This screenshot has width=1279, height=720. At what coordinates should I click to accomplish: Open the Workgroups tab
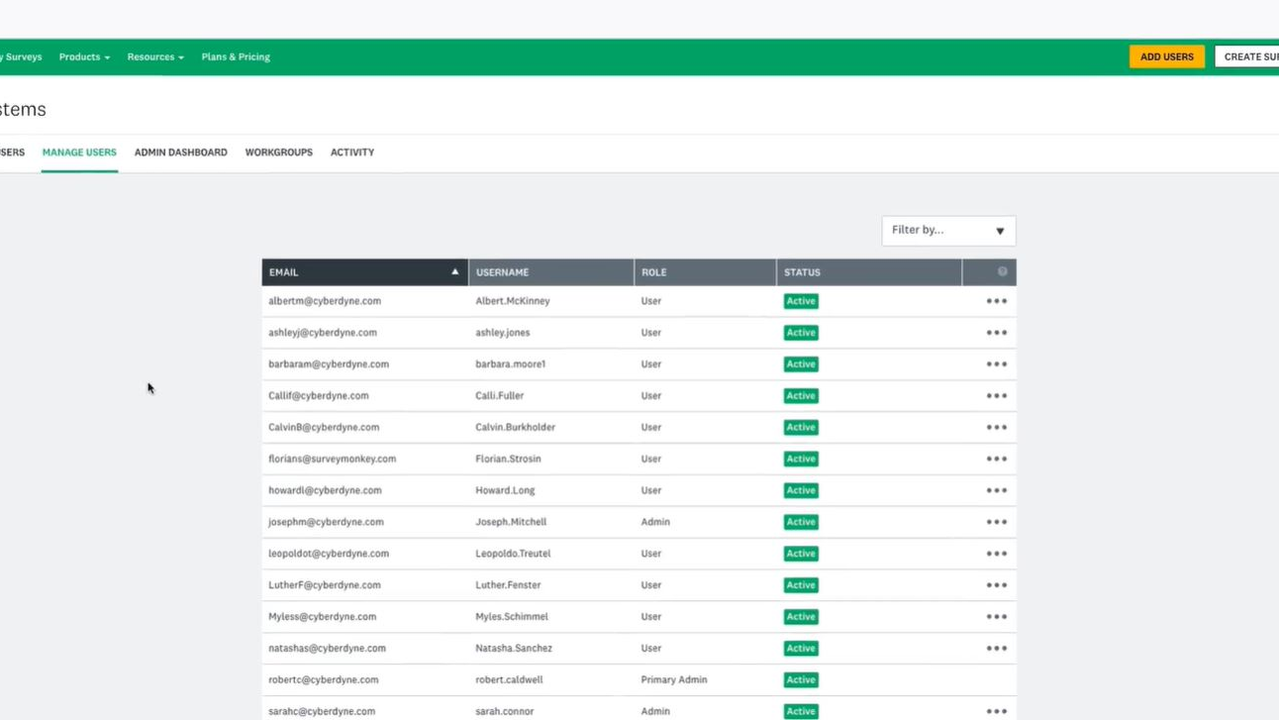(x=278, y=152)
